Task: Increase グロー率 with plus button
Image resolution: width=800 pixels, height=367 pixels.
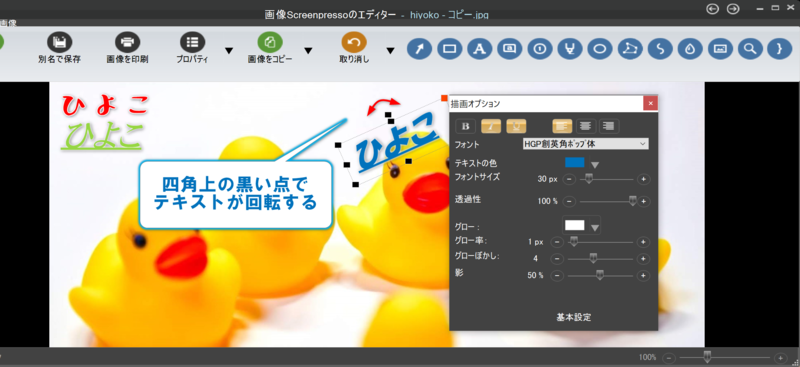Action: [644, 242]
